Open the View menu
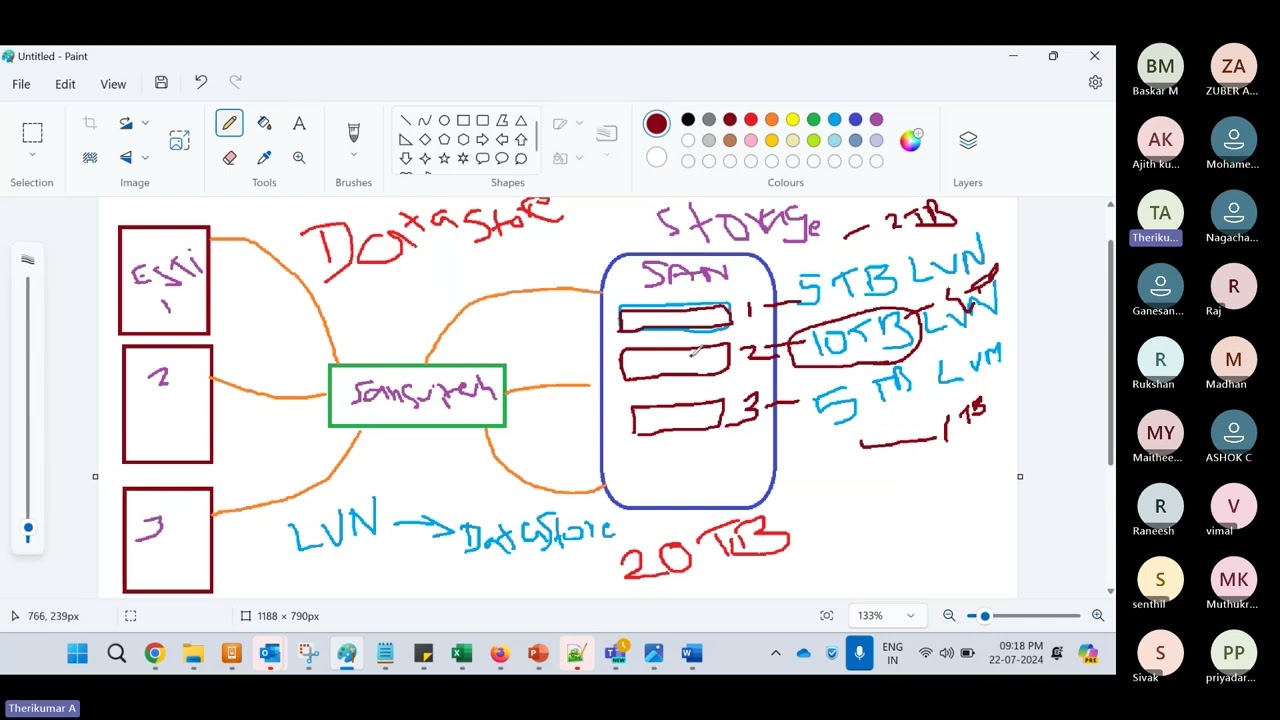The image size is (1280, 720). click(113, 84)
